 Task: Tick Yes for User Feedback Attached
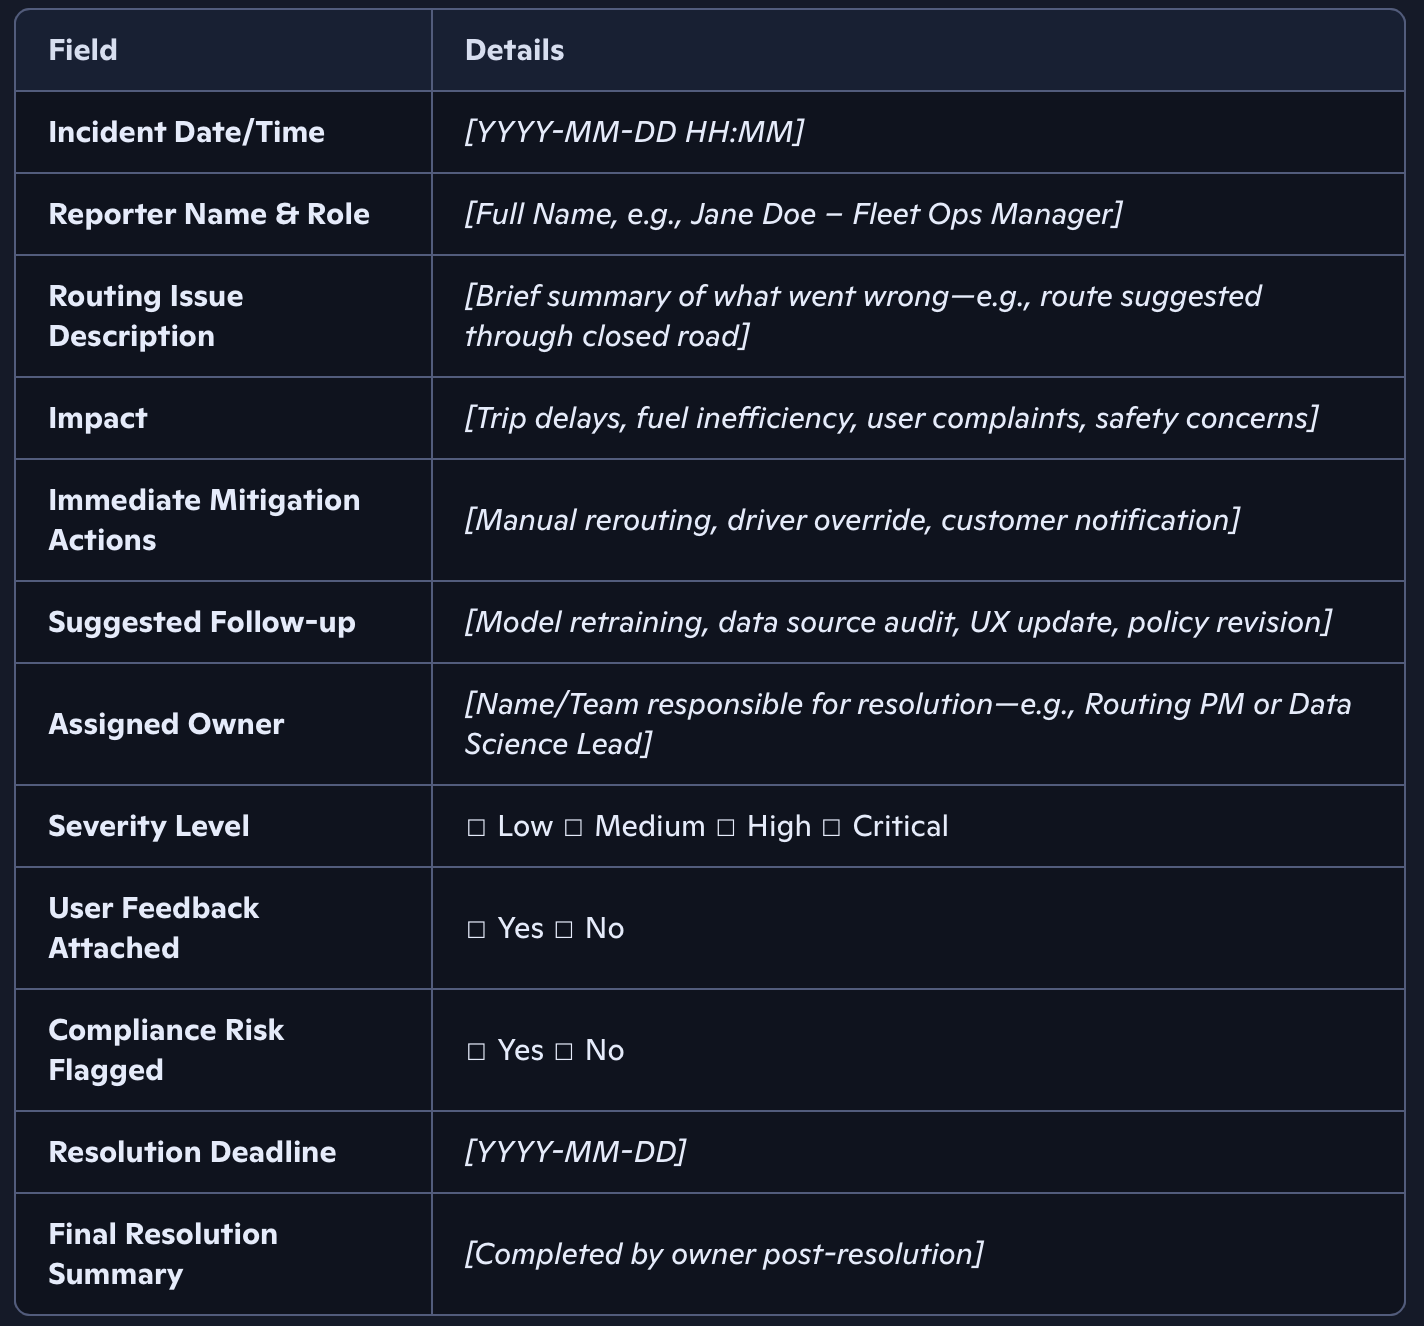pos(476,930)
